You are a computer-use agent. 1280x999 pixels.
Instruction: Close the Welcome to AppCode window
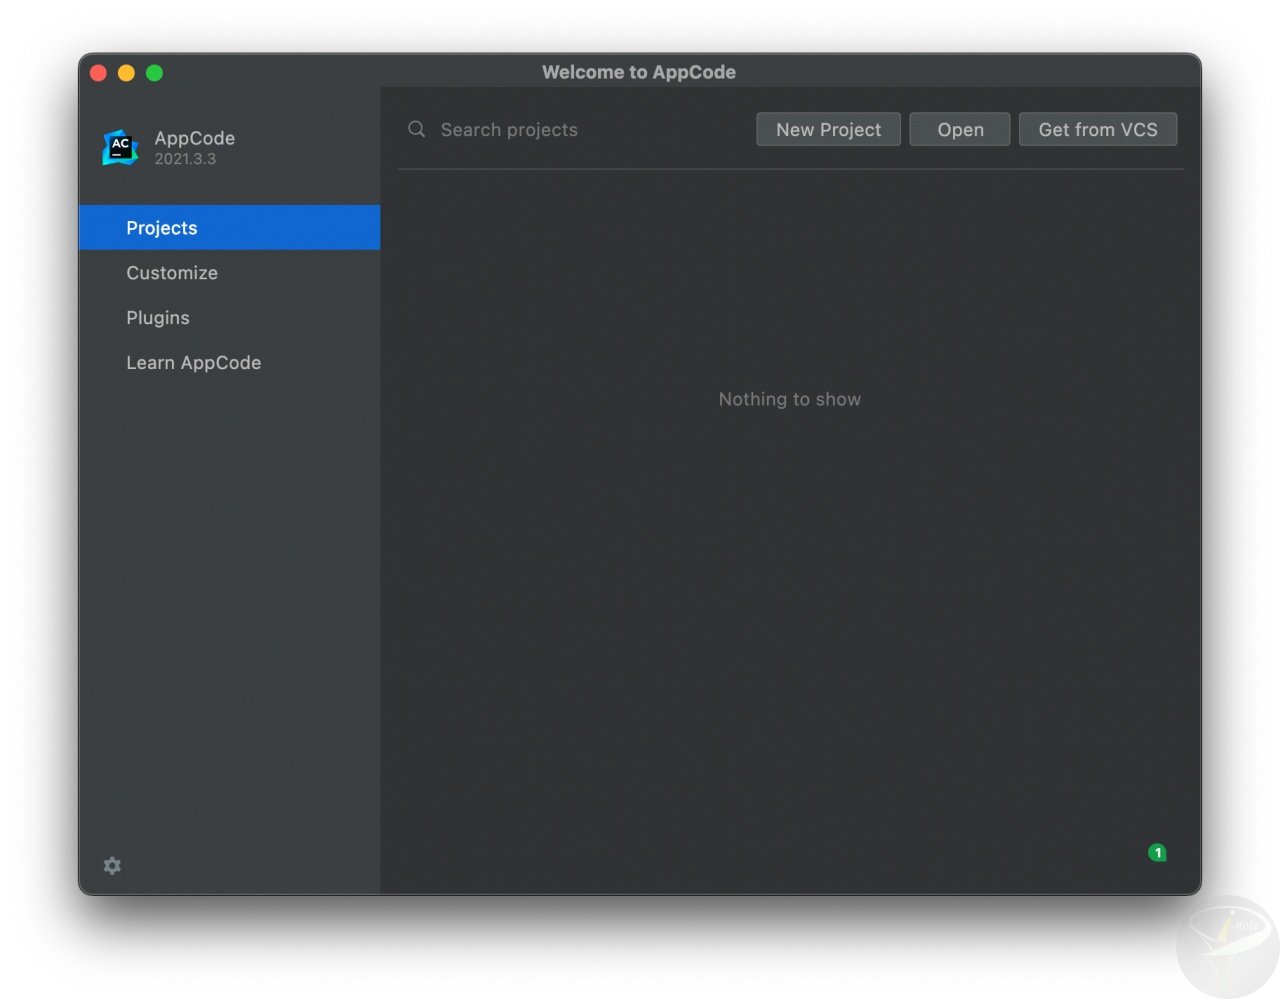coord(98,72)
